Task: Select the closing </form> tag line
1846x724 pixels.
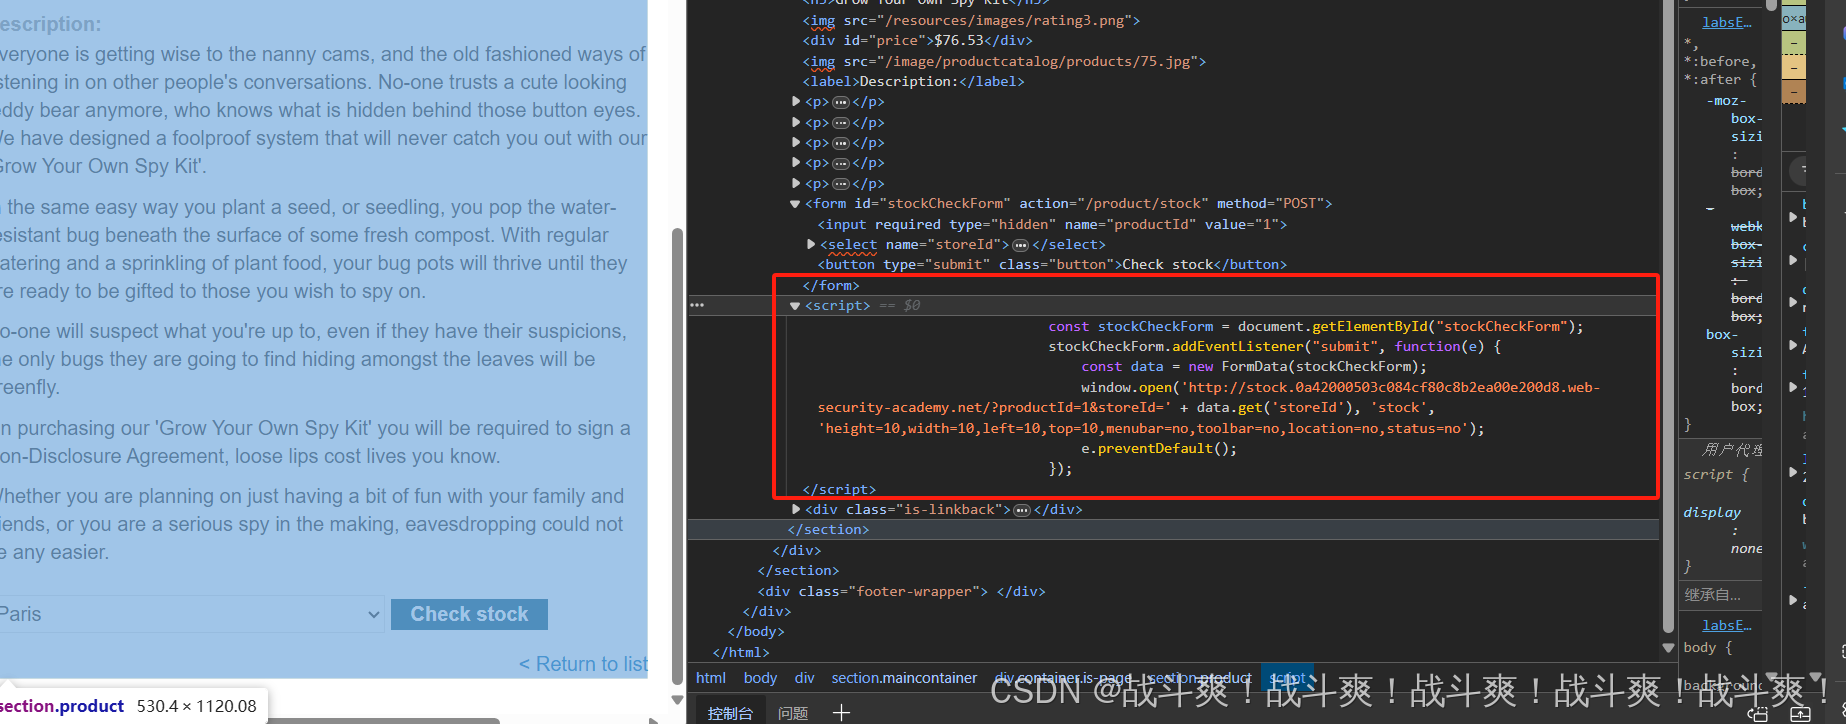Action: [831, 286]
